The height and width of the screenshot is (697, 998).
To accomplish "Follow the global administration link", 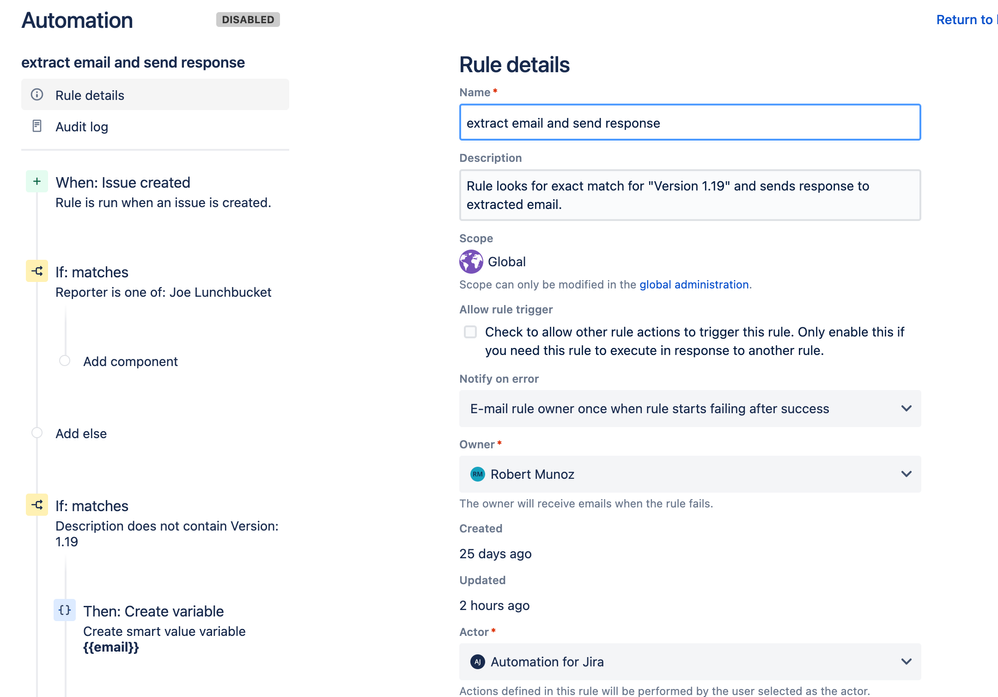I will (x=694, y=285).
